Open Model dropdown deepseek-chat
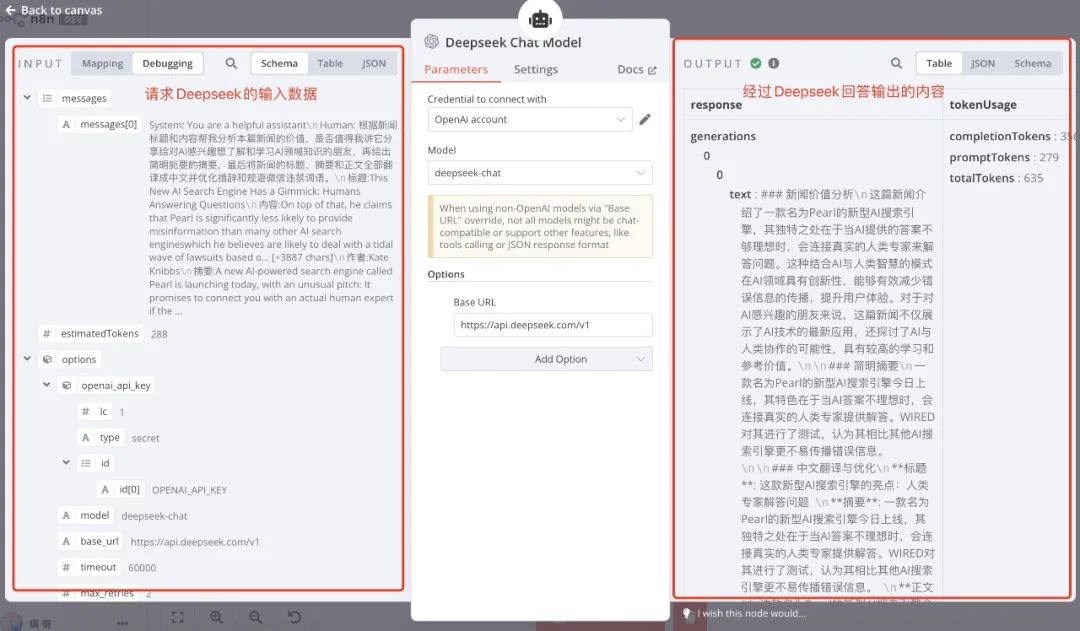The image size is (1080, 631). [x=540, y=173]
